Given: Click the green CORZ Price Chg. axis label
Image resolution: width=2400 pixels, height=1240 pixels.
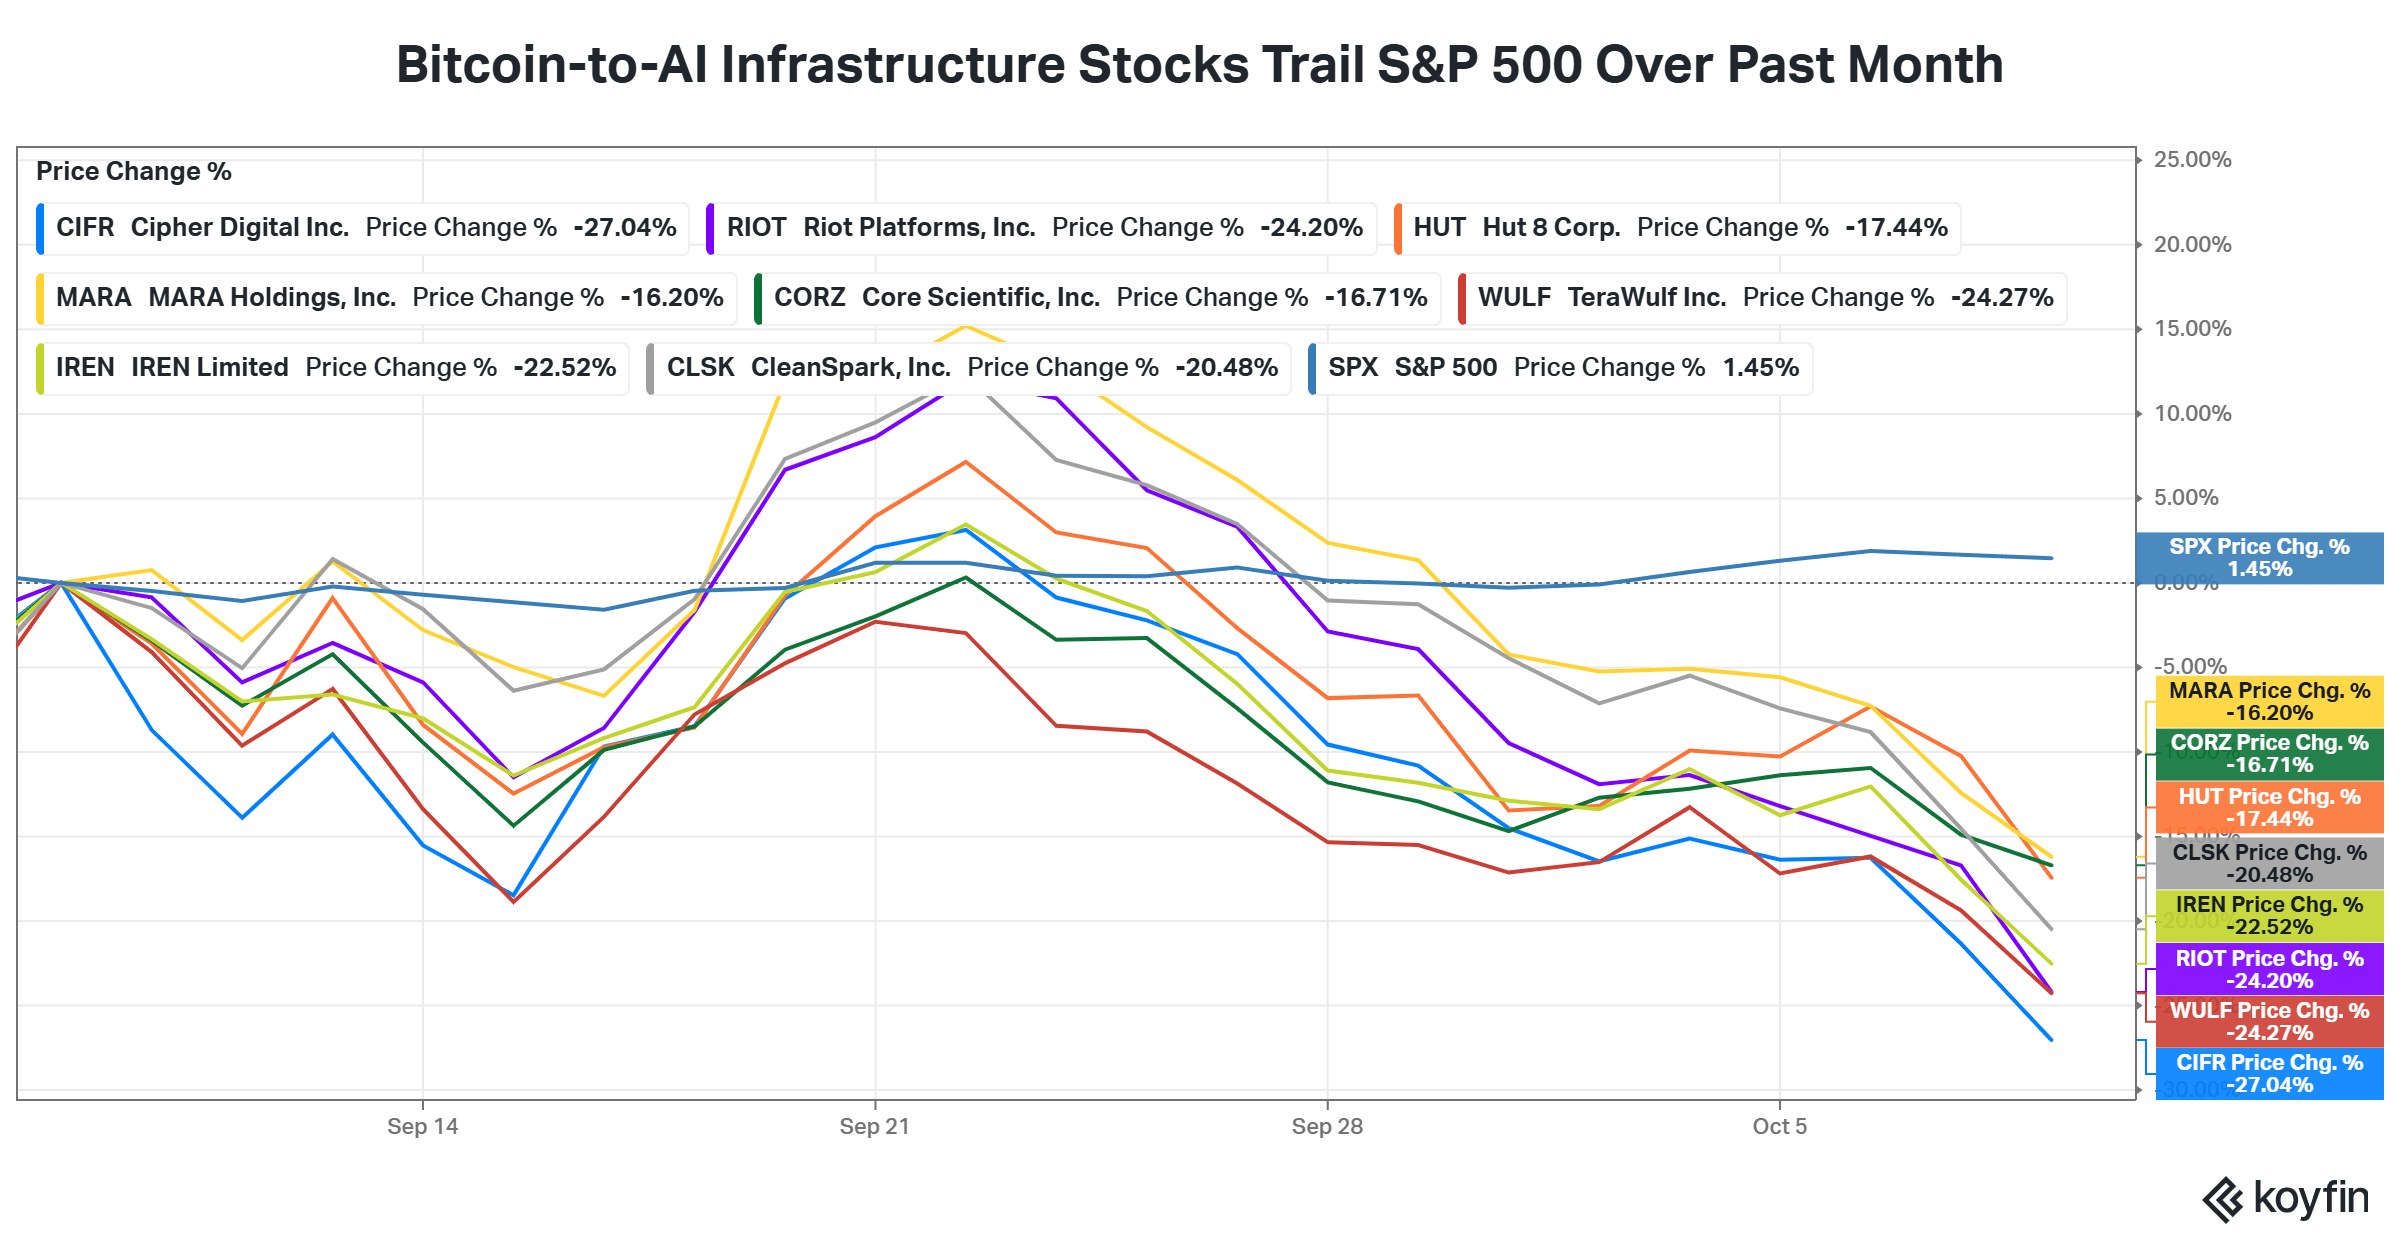Looking at the screenshot, I should click(2269, 754).
